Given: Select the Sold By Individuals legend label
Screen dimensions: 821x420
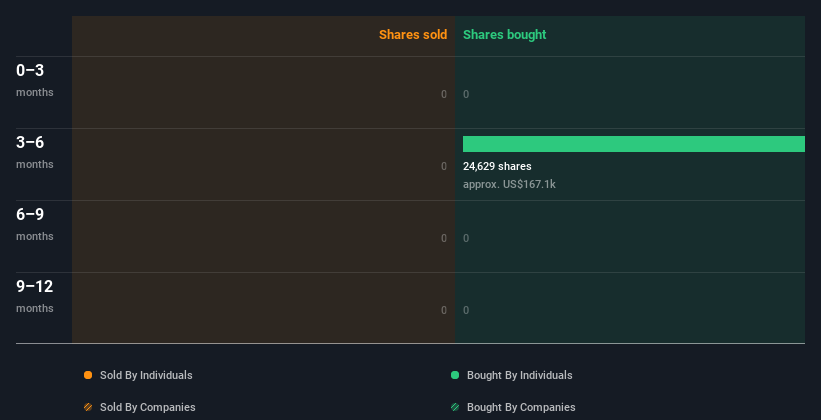Looking at the screenshot, I should click(x=146, y=375).
